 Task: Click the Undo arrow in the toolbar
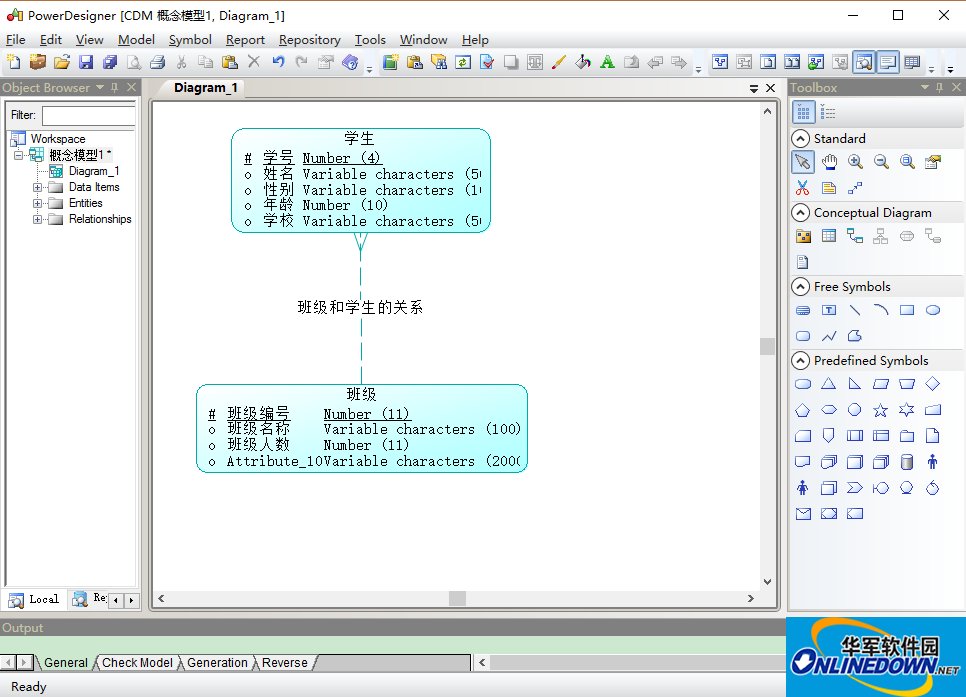278,62
